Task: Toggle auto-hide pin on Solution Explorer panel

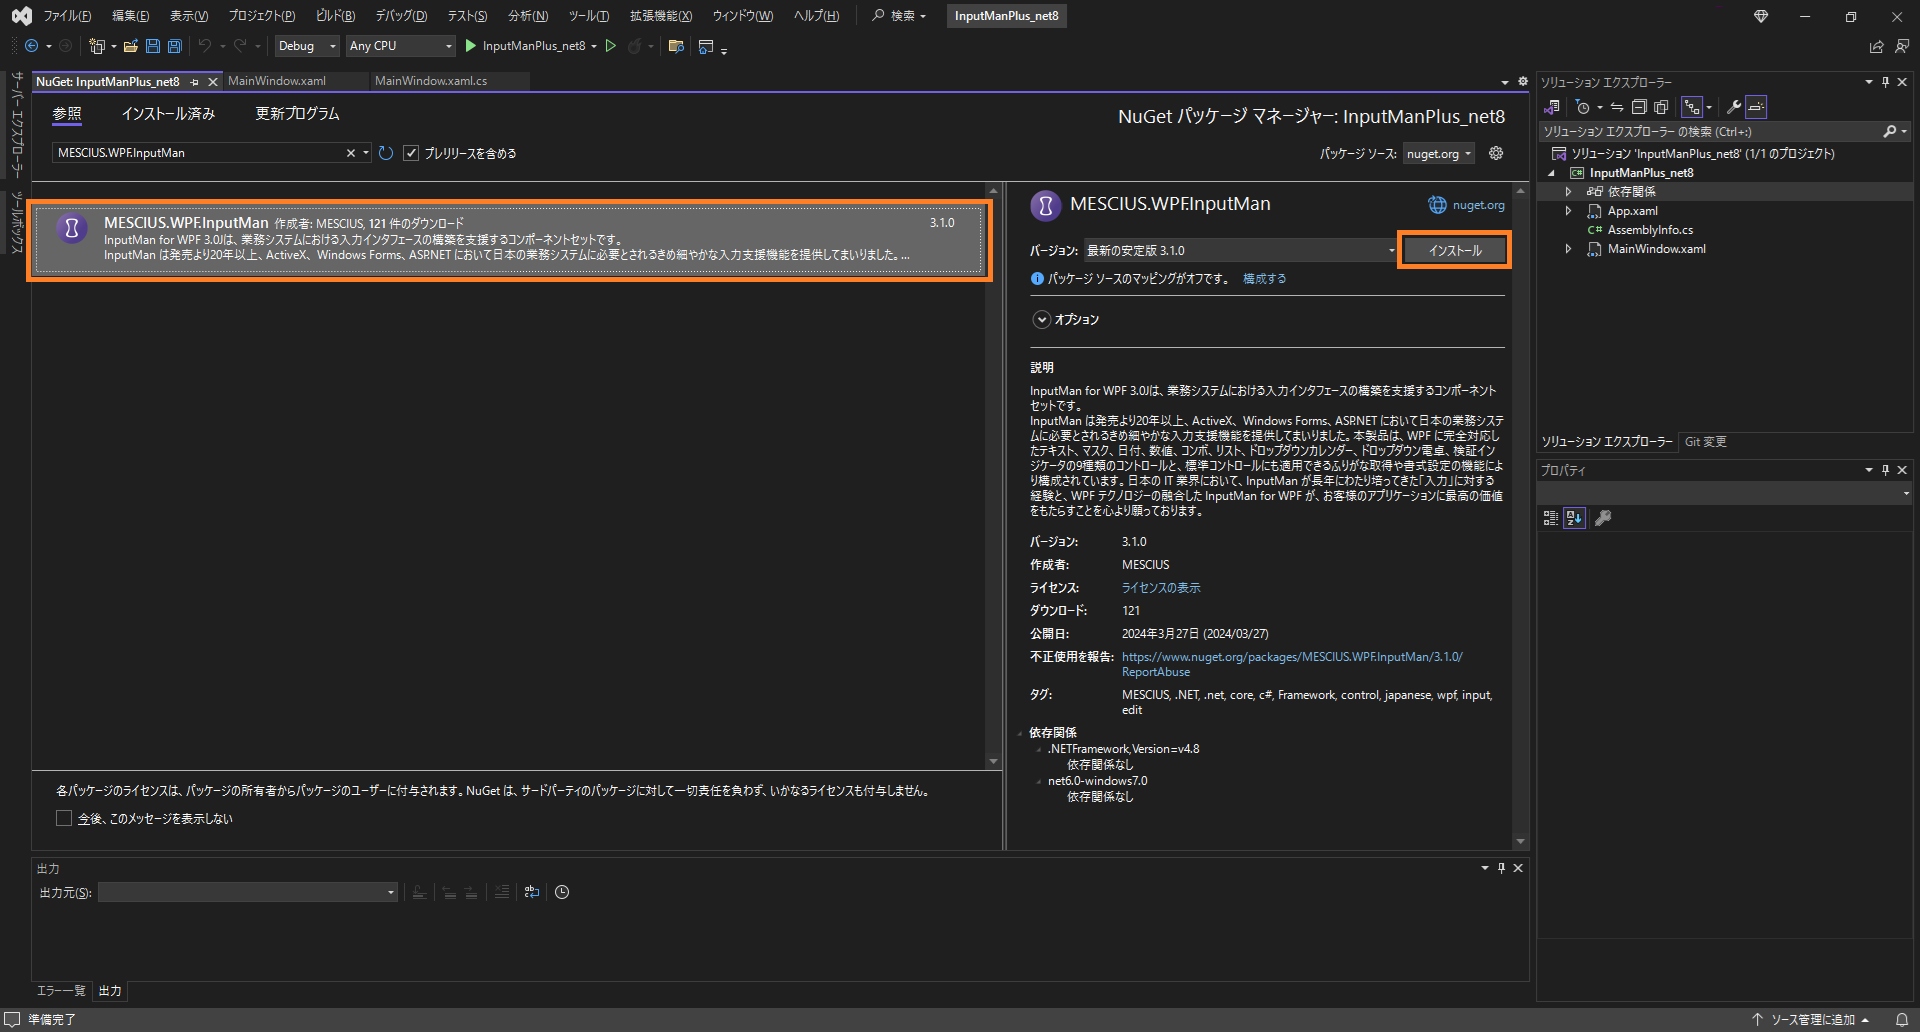Action: (x=1885, y=82)
